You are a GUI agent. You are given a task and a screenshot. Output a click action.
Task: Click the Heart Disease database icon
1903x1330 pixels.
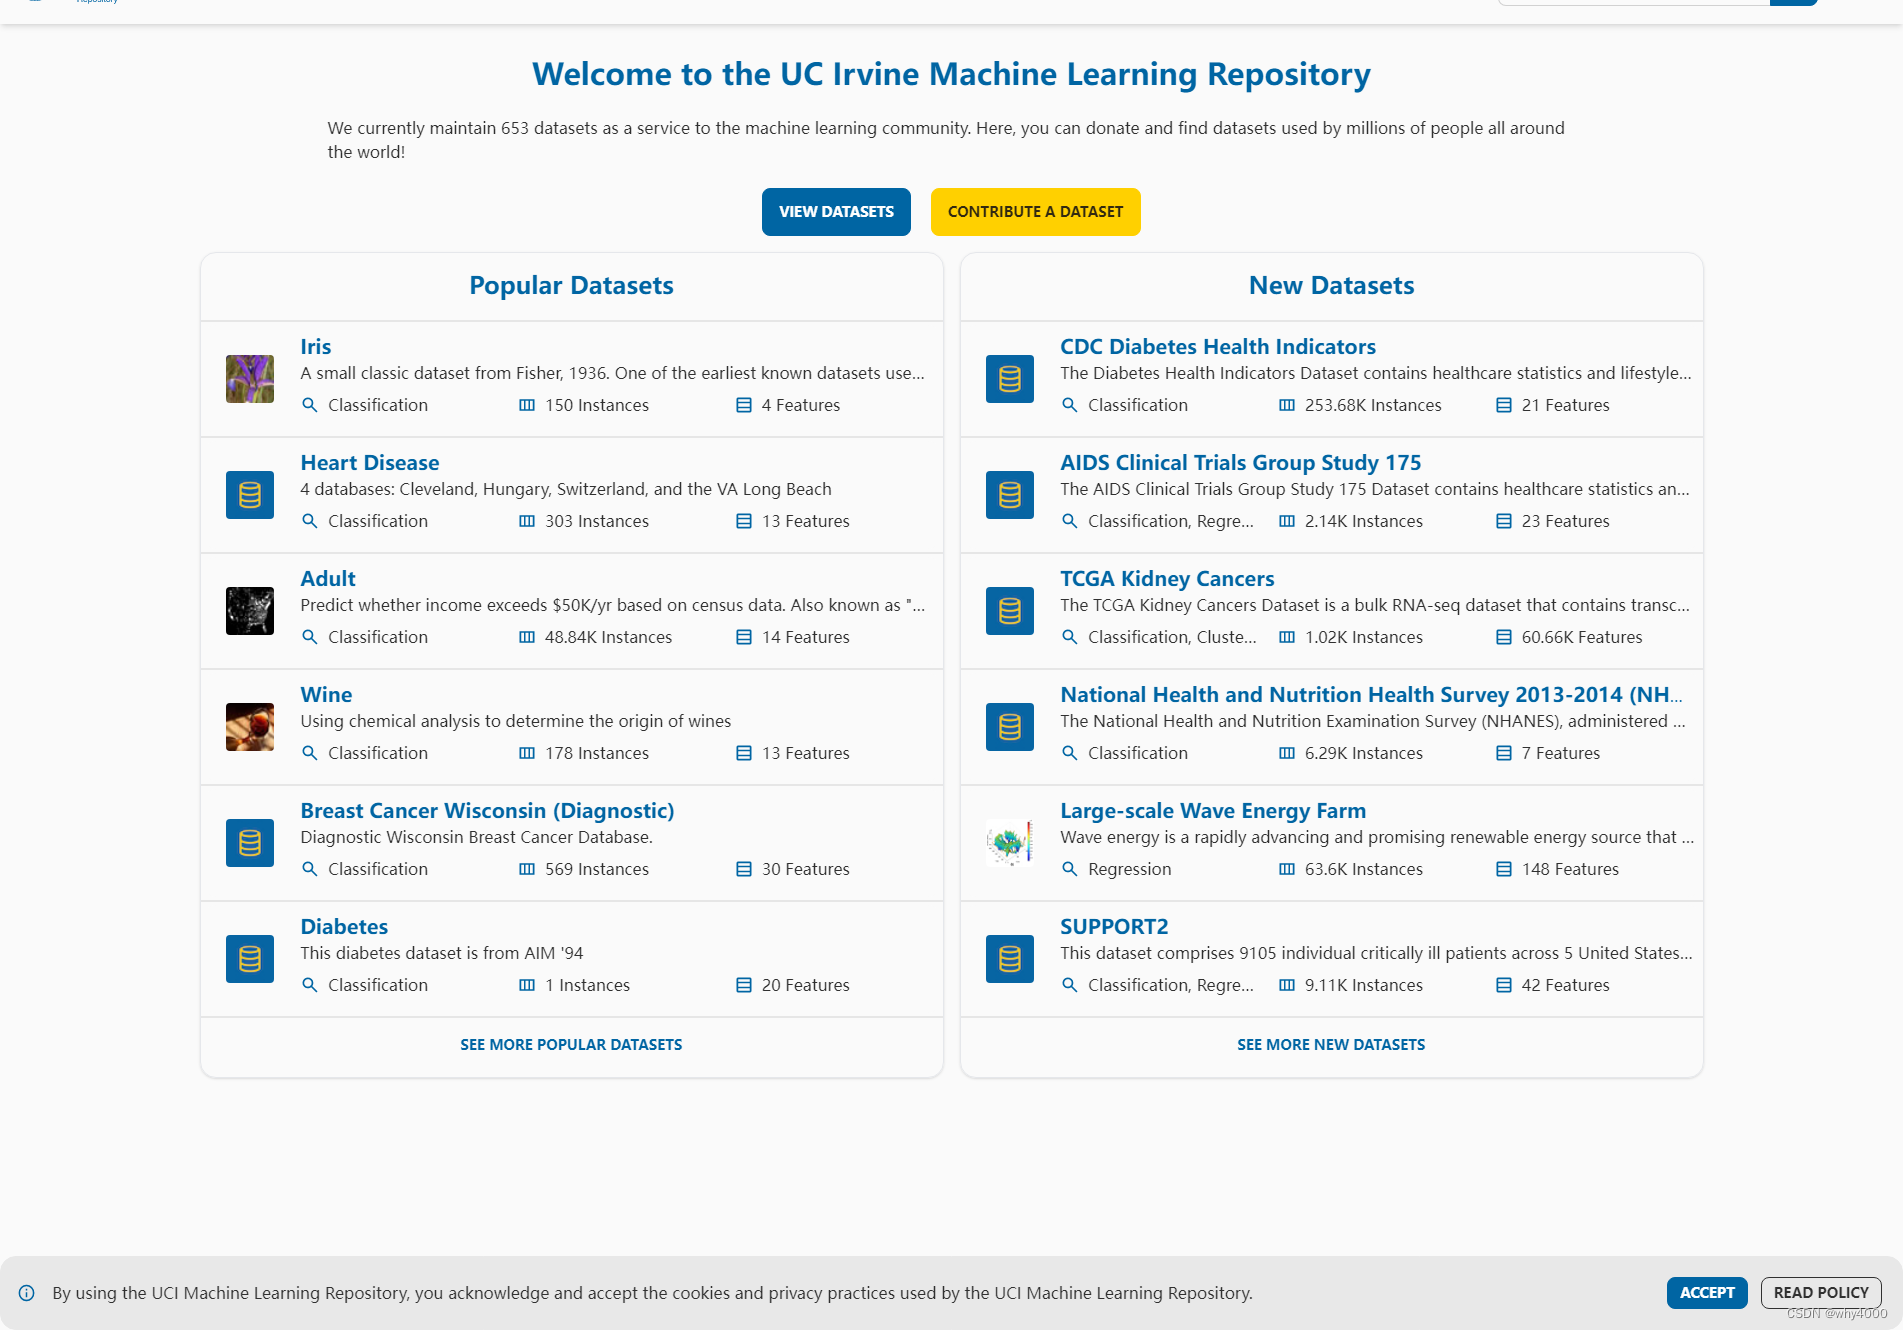click(x=250, y=495)
